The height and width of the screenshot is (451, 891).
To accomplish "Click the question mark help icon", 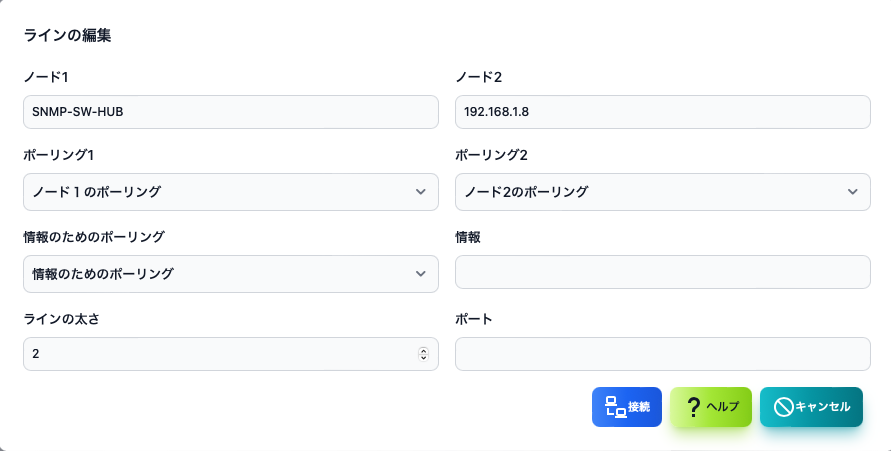I will (x=693, y=407).
